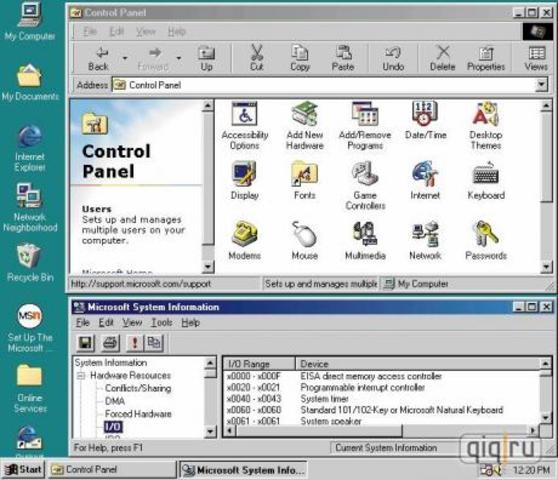558x480 pixels.
Task: Click the Back toolbar button
Action: pos(98,58)
